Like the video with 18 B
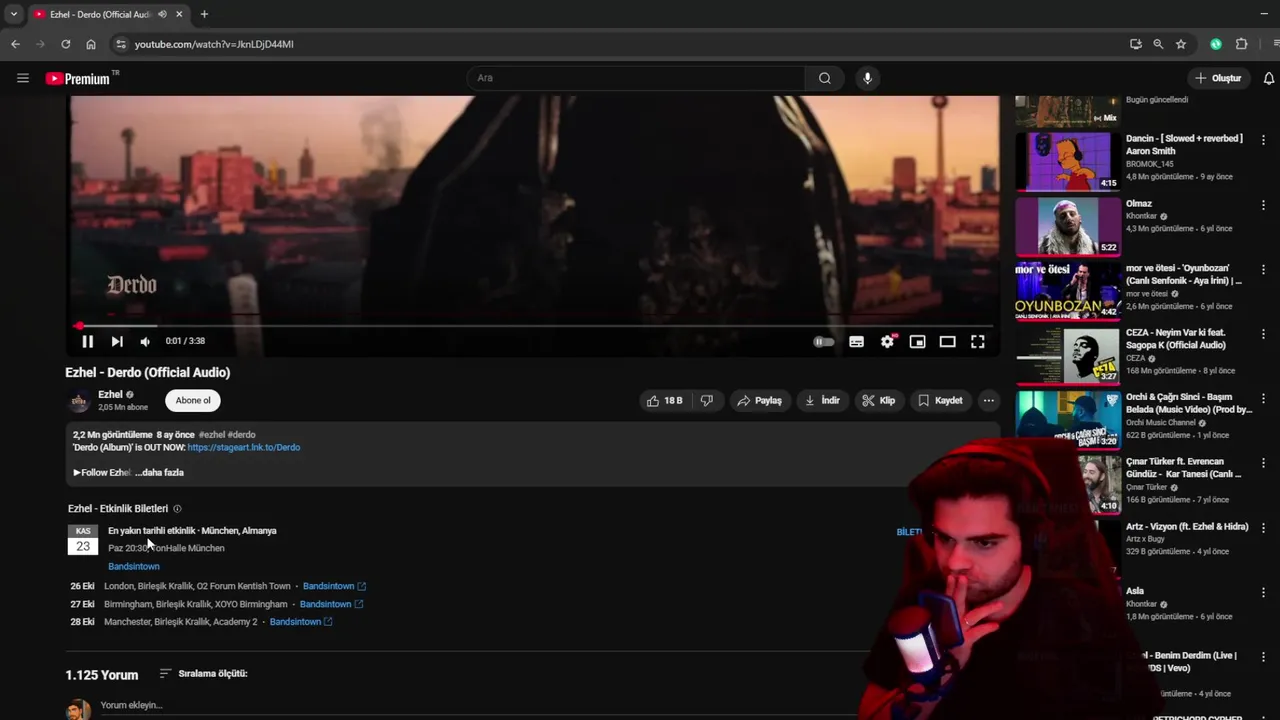The image size is (1280, 720). (664, 400)
